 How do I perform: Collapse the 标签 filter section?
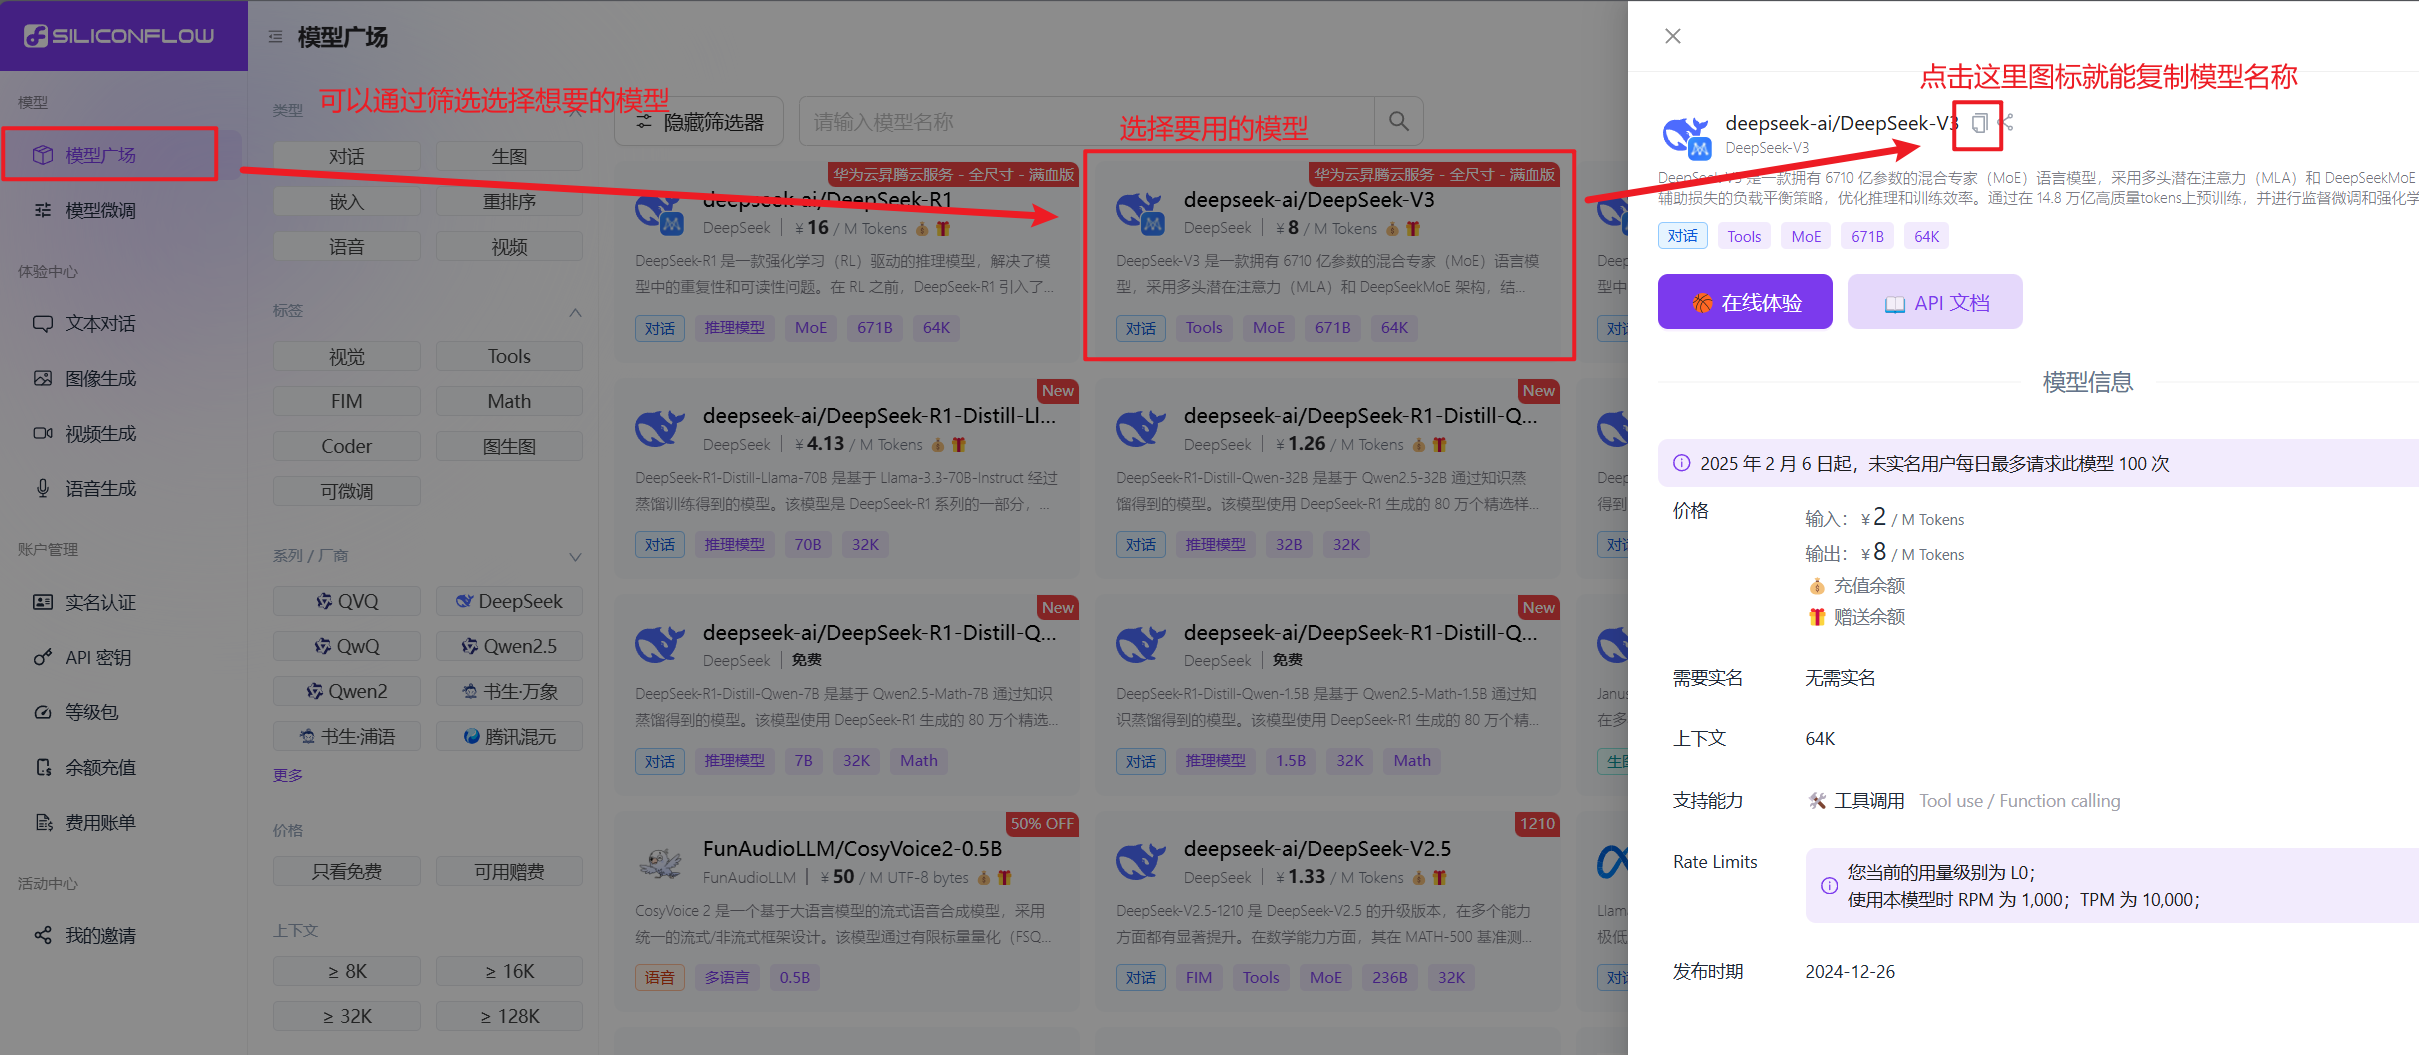(x=575, y=312)
